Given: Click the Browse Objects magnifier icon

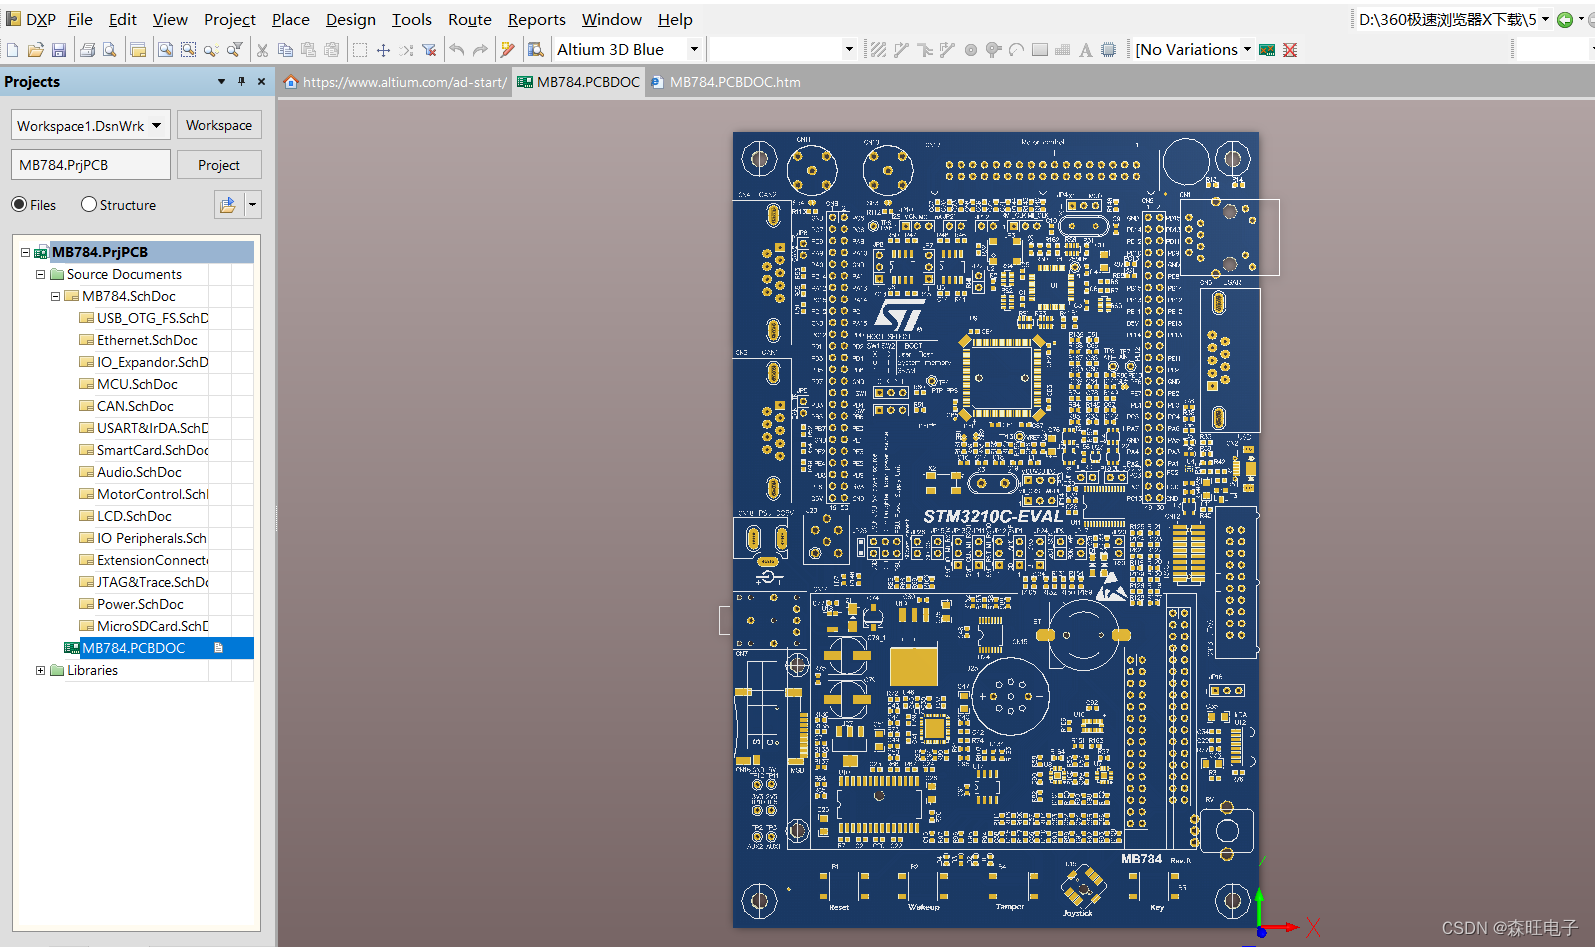Looking at the screenshot, I should (x=536, y=50).
